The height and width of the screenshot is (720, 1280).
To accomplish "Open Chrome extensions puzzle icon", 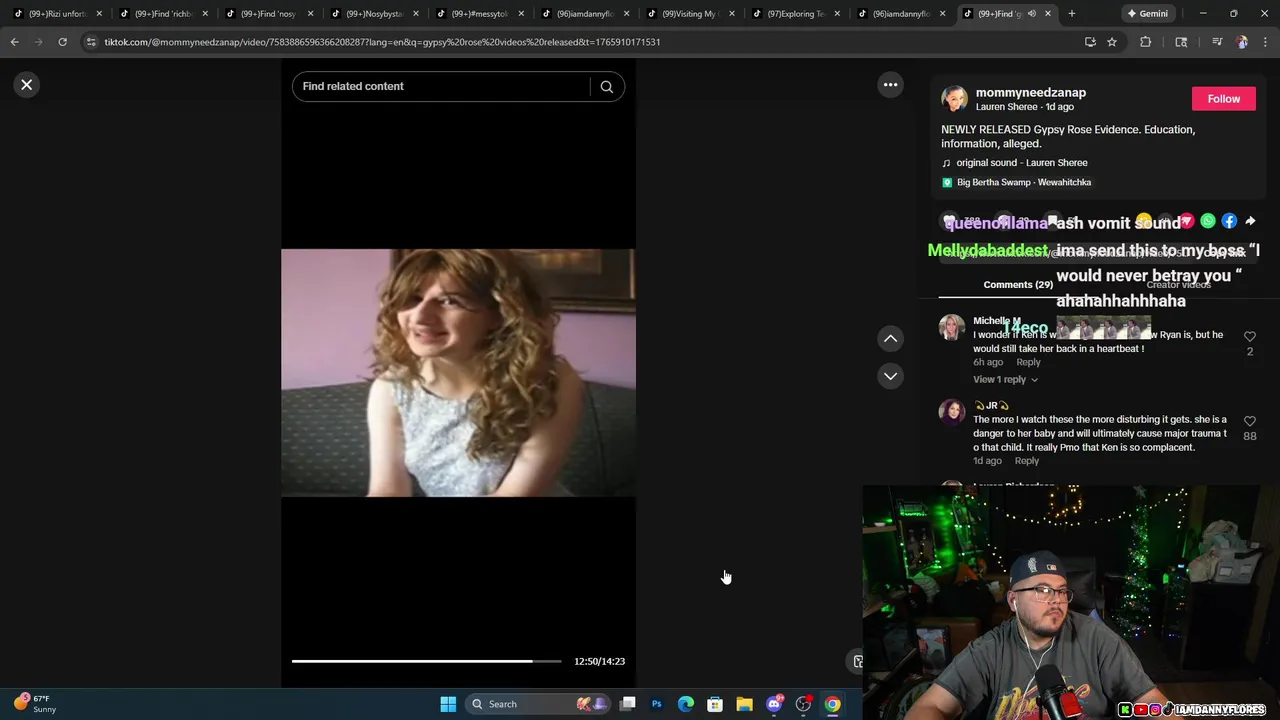I will click(1146, 42).
